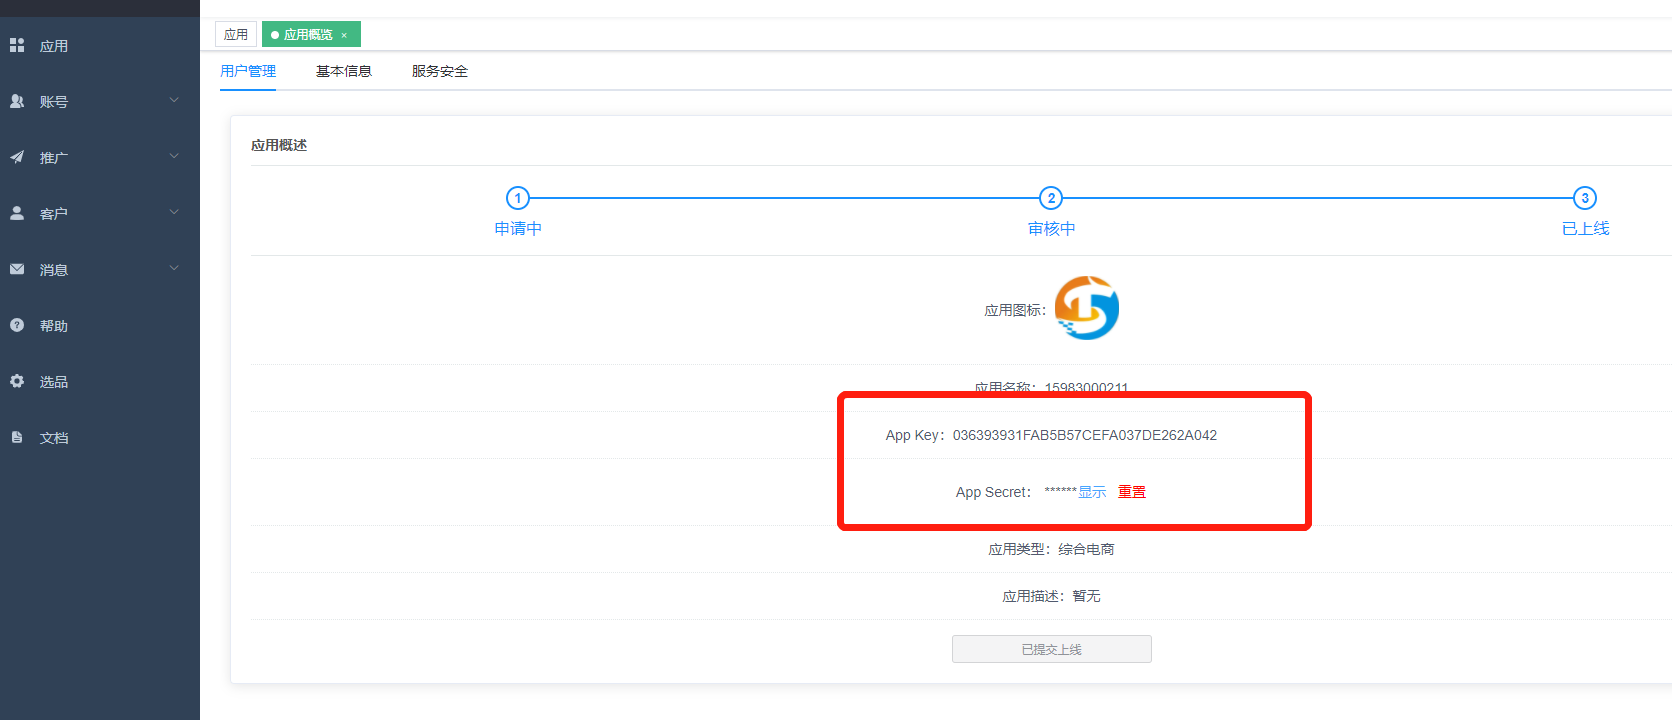Screen dimensions: 1672x720
Task: Select the 用户管理 tab
Action: pos(248,71)
